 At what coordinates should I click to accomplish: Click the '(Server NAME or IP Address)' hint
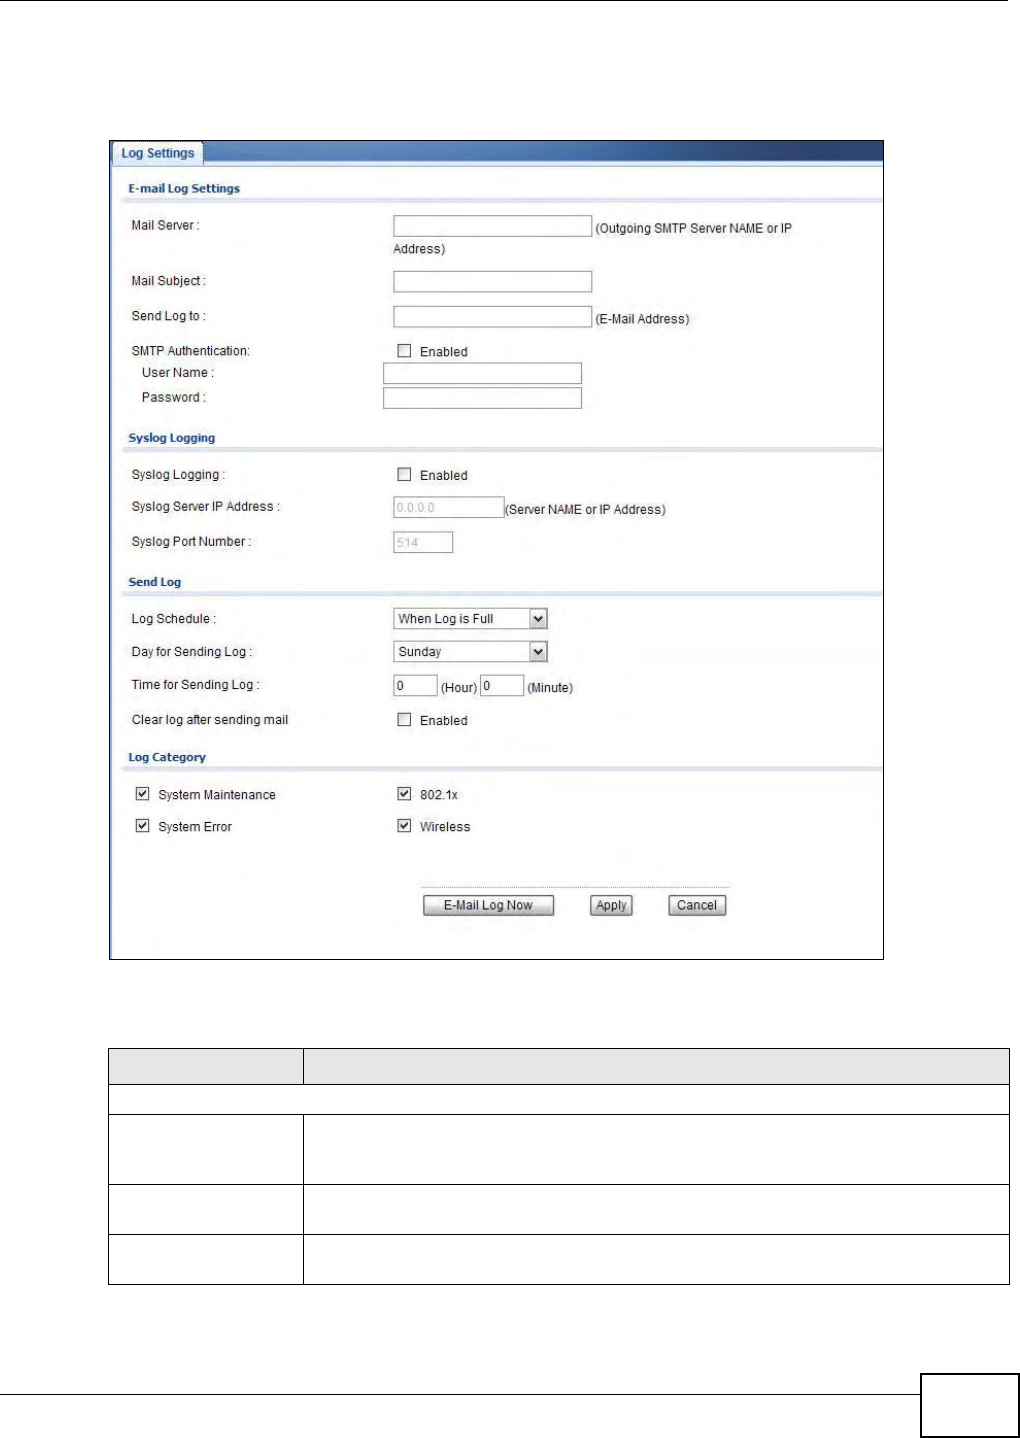tap(585, 509)
